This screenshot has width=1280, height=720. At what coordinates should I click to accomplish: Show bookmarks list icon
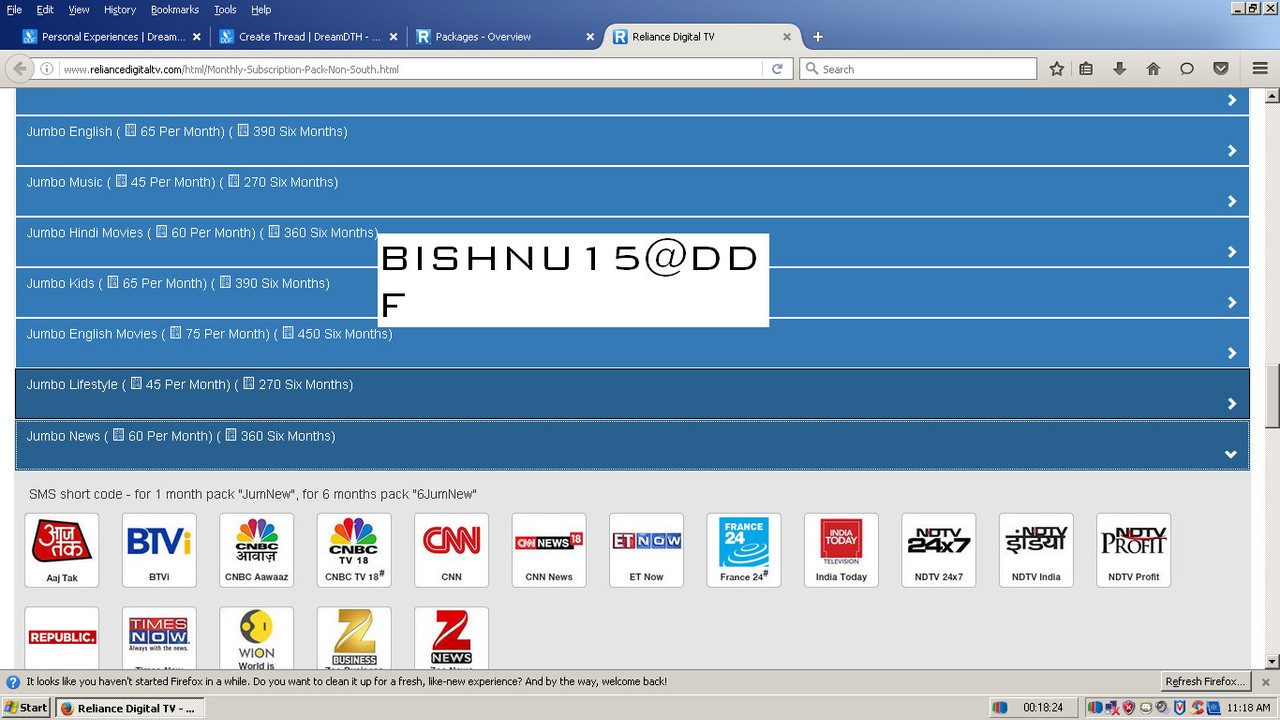(1086, 69)
